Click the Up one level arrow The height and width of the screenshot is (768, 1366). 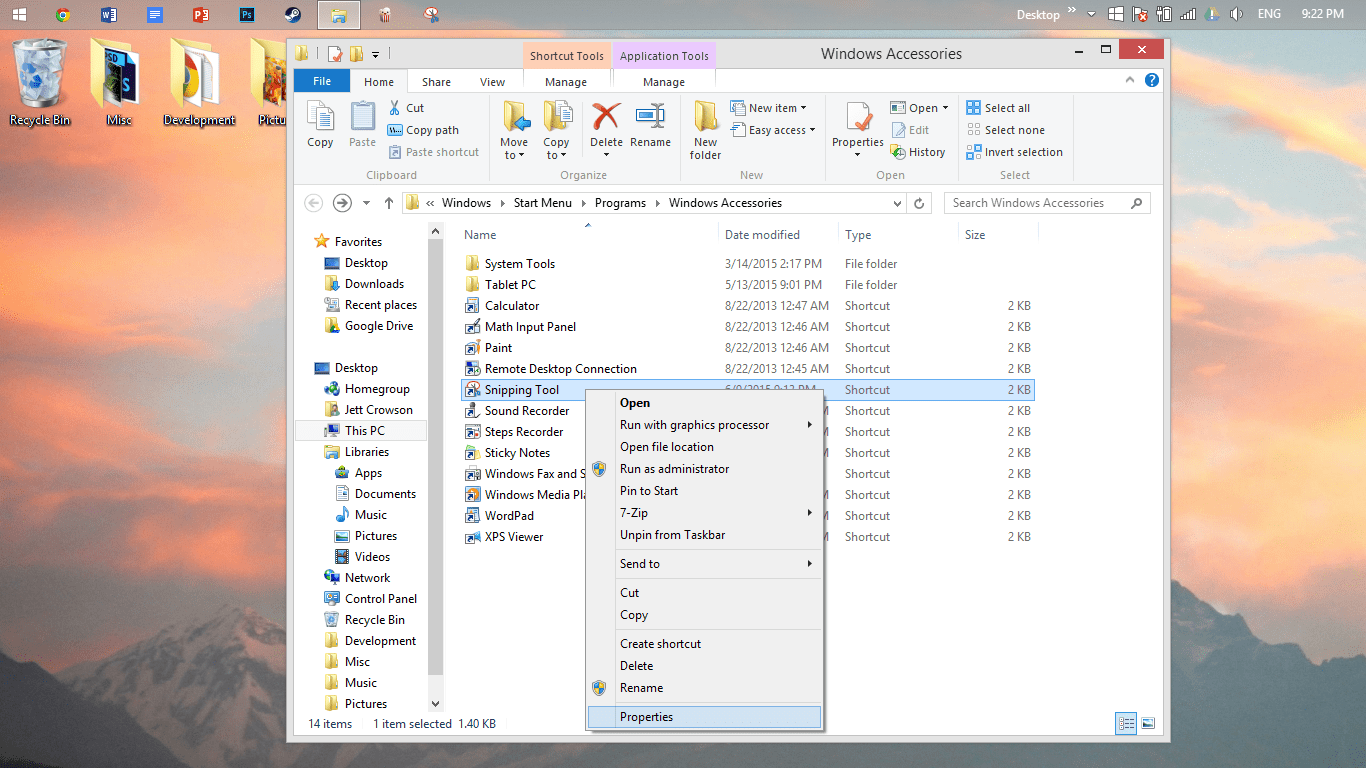point(389,203)
